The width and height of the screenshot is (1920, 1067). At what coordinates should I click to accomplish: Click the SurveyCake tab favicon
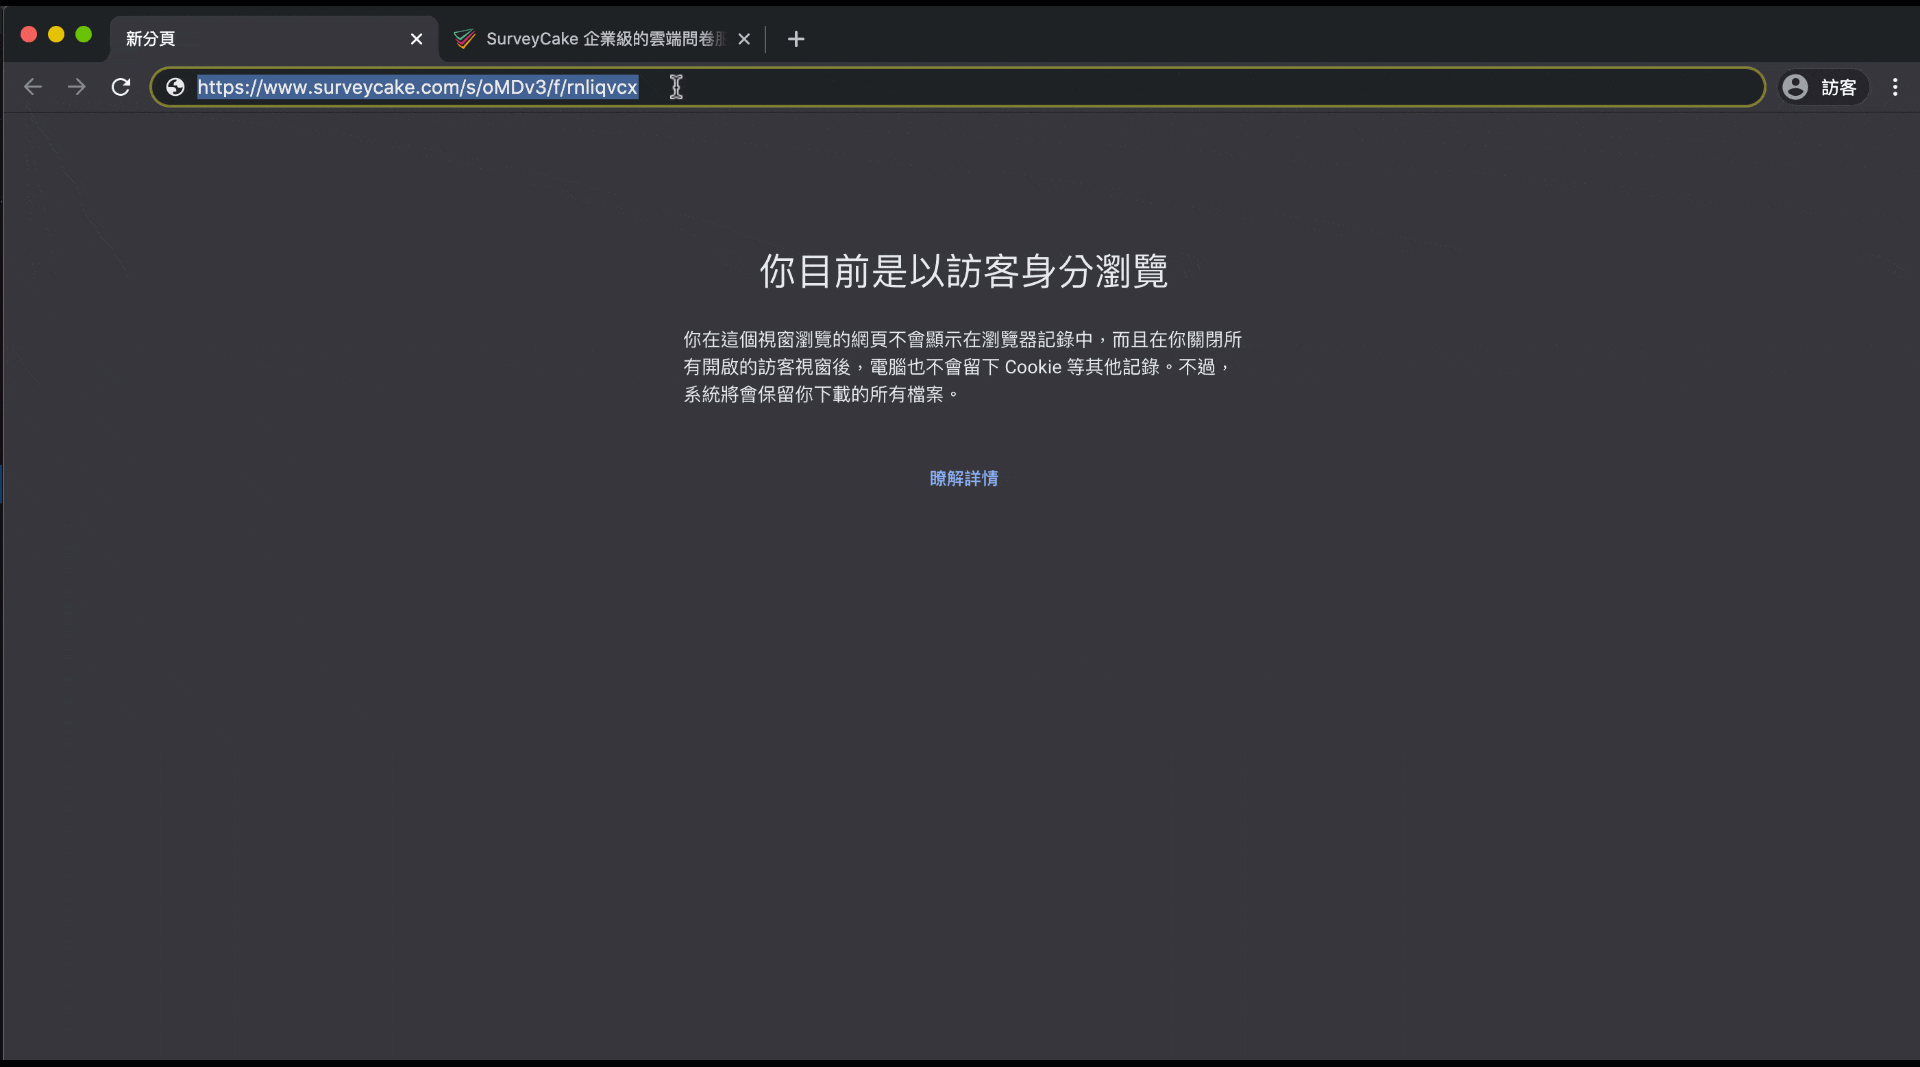click(x=464, y=39)
